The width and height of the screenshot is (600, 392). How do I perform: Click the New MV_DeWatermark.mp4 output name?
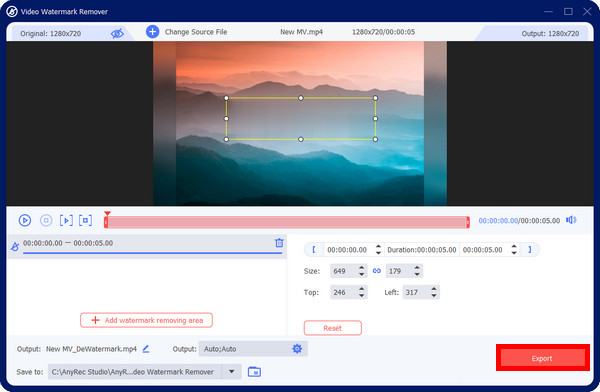[x=91, y=349]
